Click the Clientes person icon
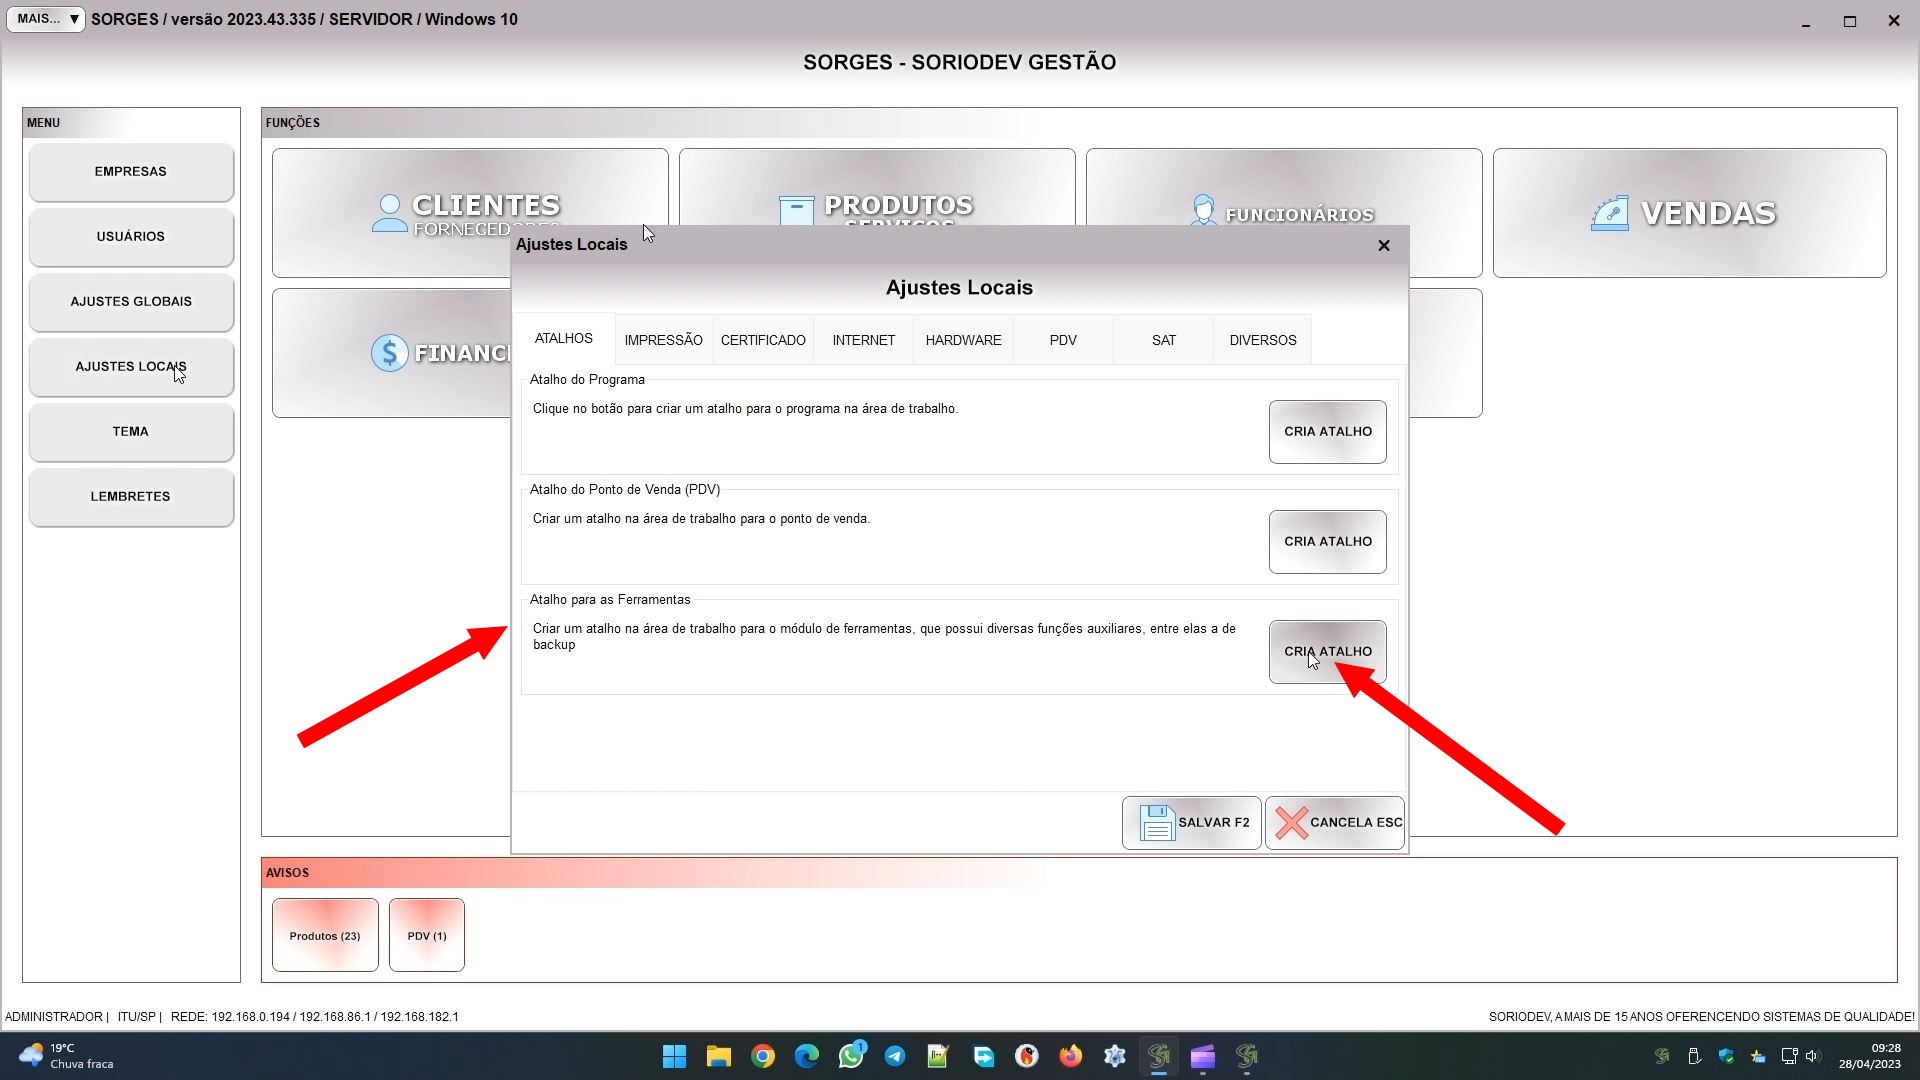The height and width of the screenshot is (1080, 1920). pyautogui.click(x=389, y=213)
